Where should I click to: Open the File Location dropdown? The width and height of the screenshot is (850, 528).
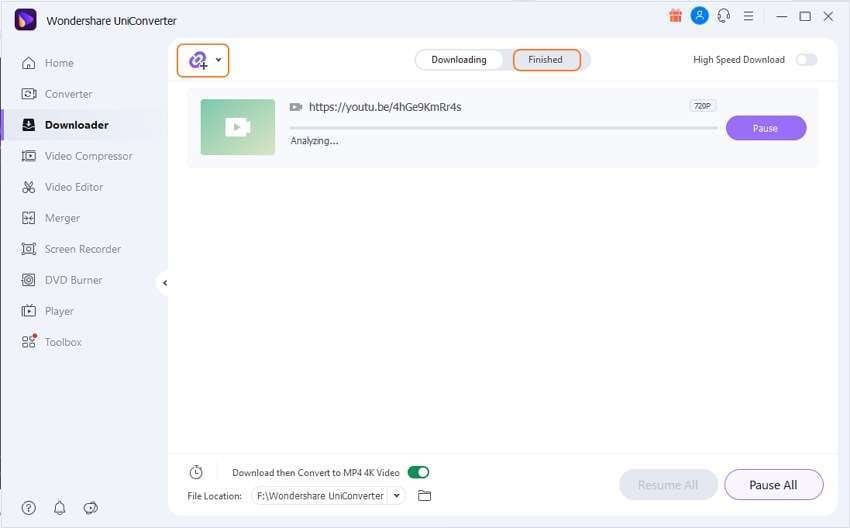tap(397, 495)
